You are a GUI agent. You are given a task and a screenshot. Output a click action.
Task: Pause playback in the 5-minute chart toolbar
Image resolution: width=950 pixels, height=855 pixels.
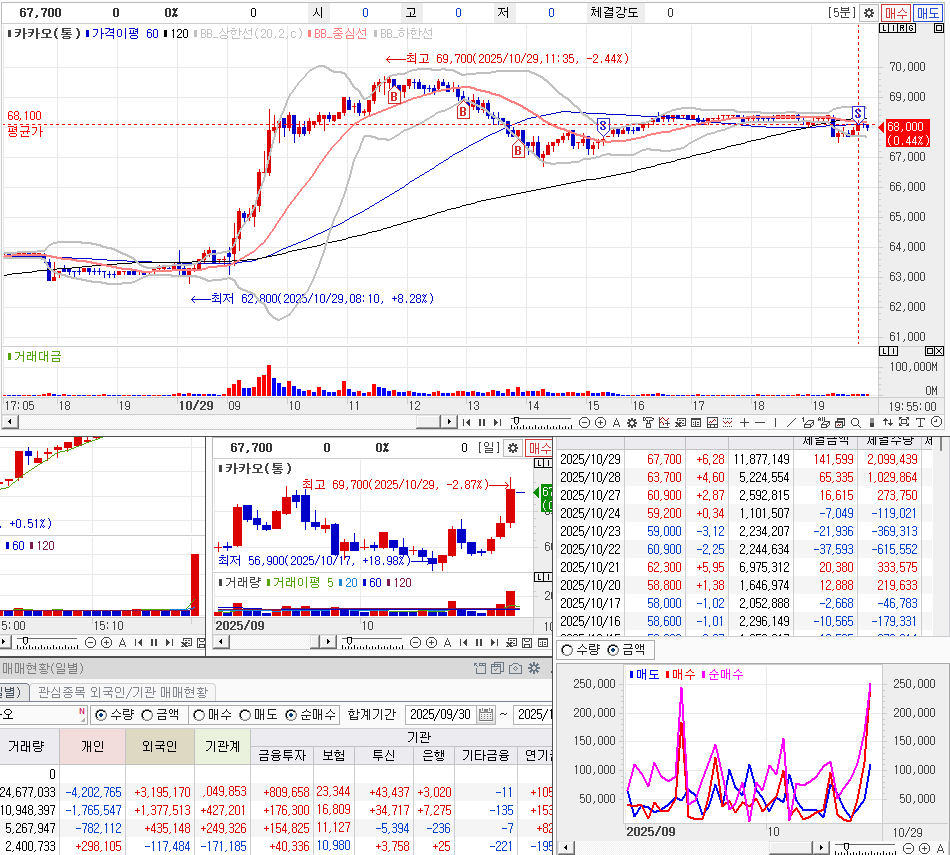482,422
